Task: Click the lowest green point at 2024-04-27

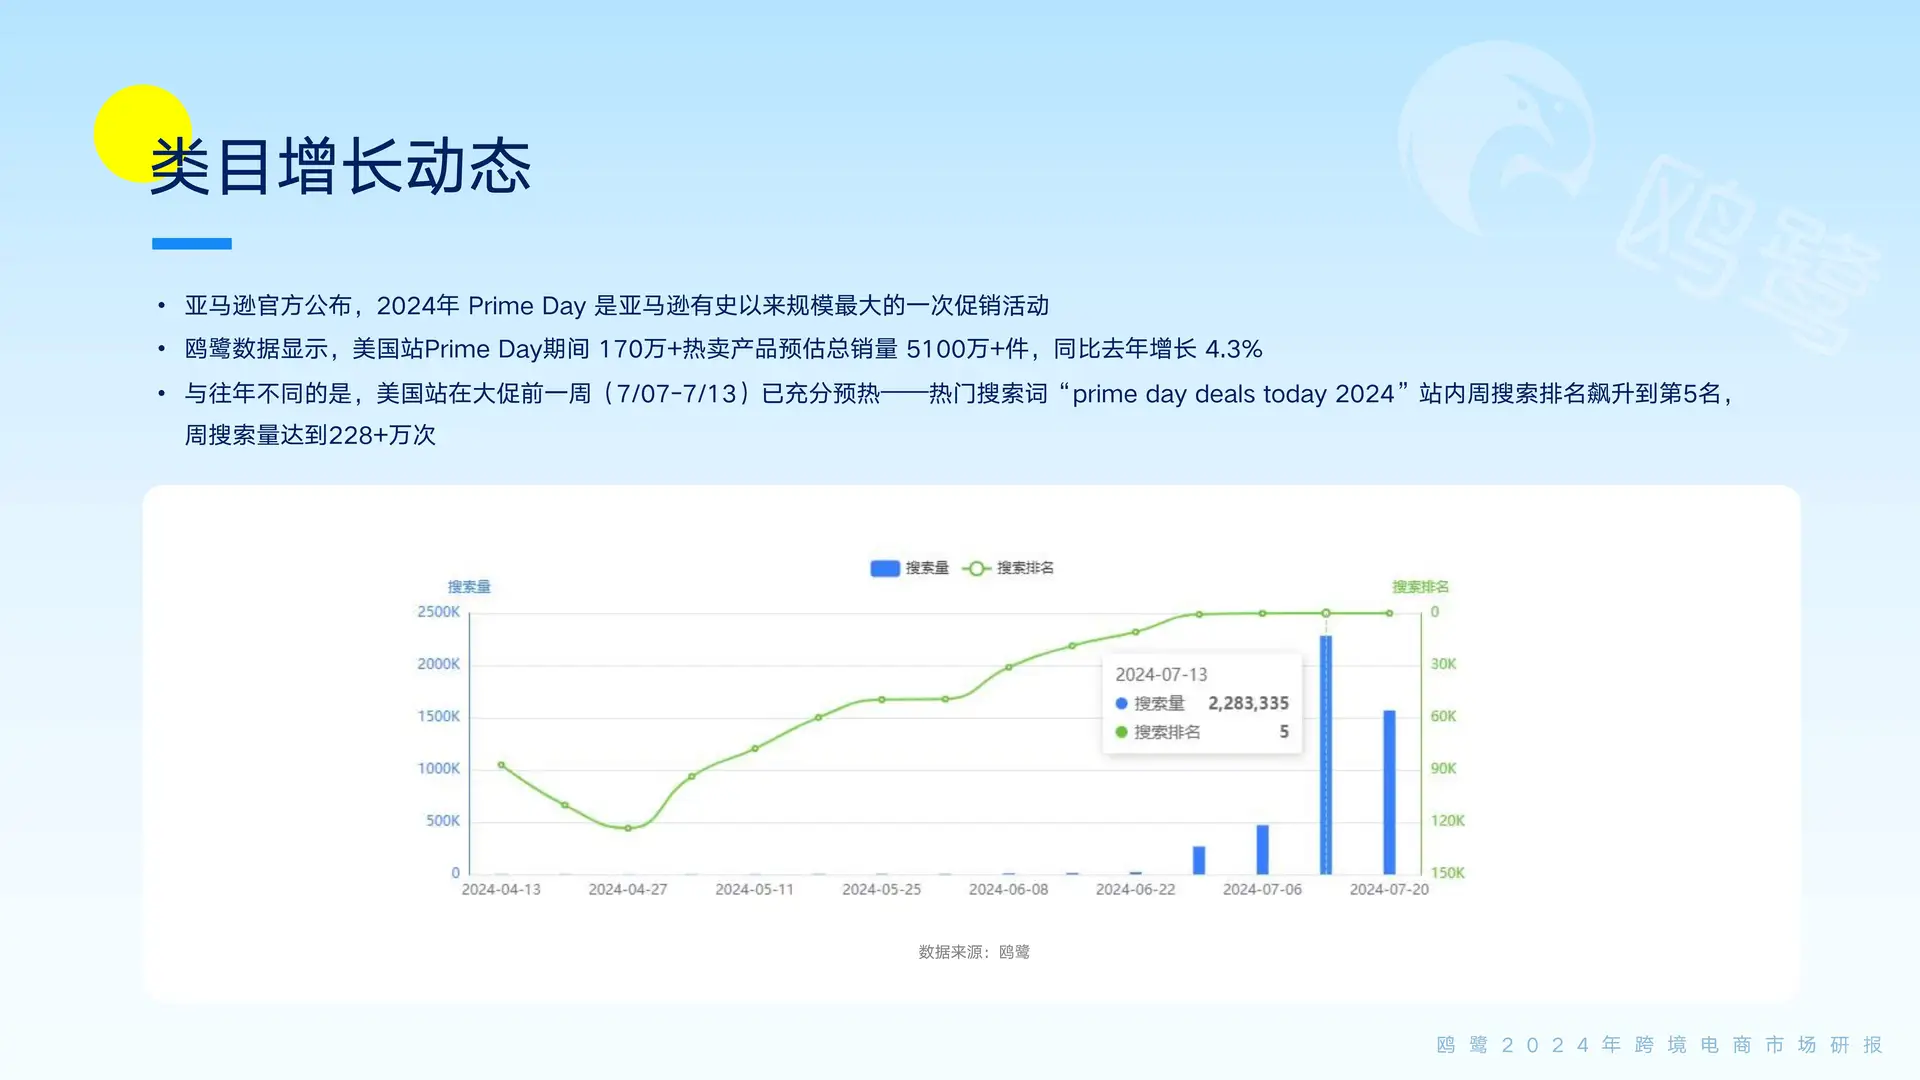Action: [x=628, y=828]
